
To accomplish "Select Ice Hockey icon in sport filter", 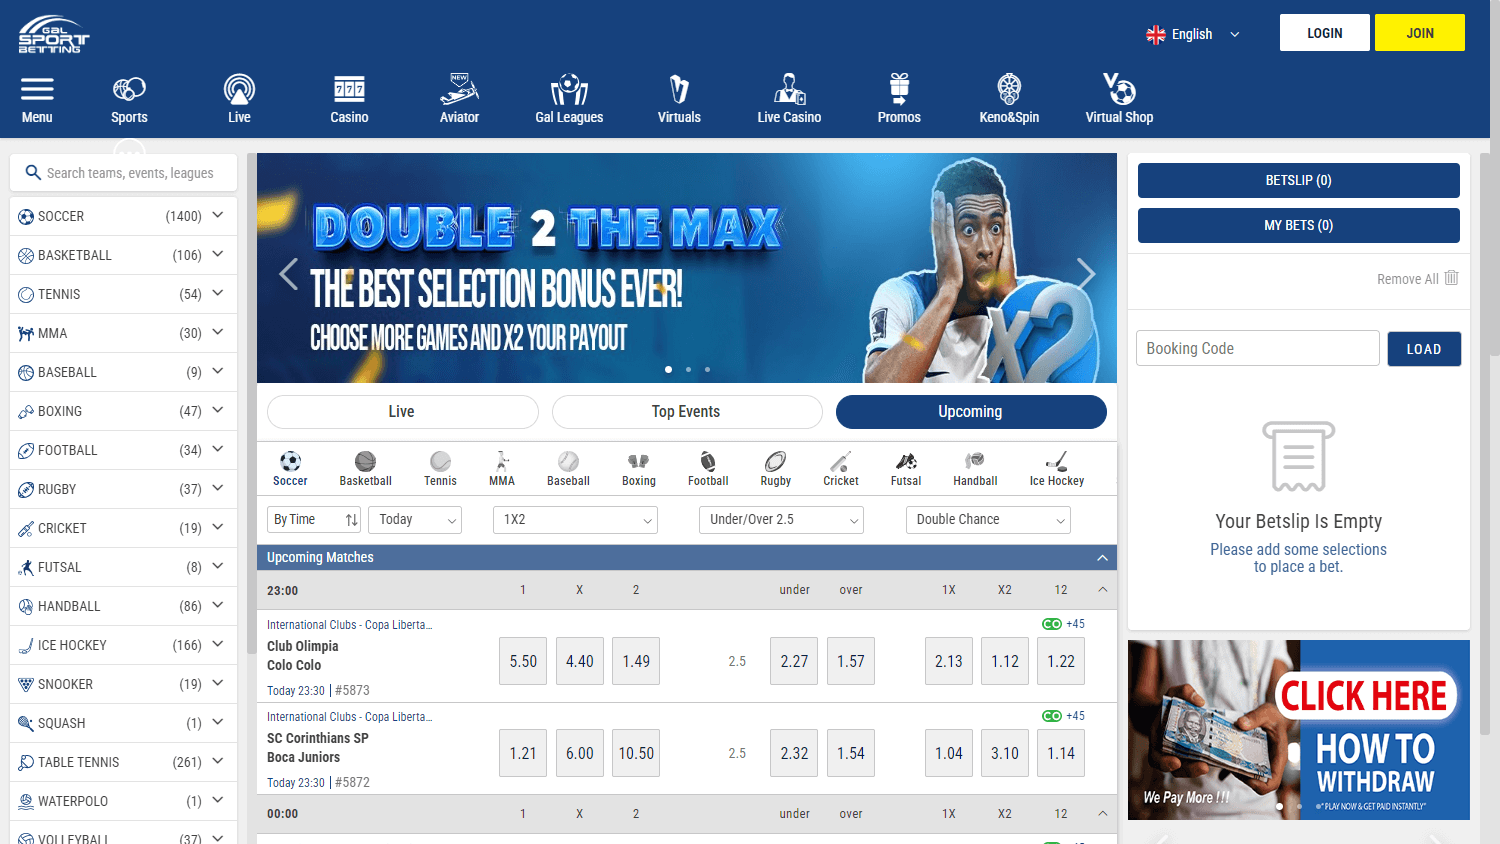I will pyautogui.click(x=1057, y=461).
